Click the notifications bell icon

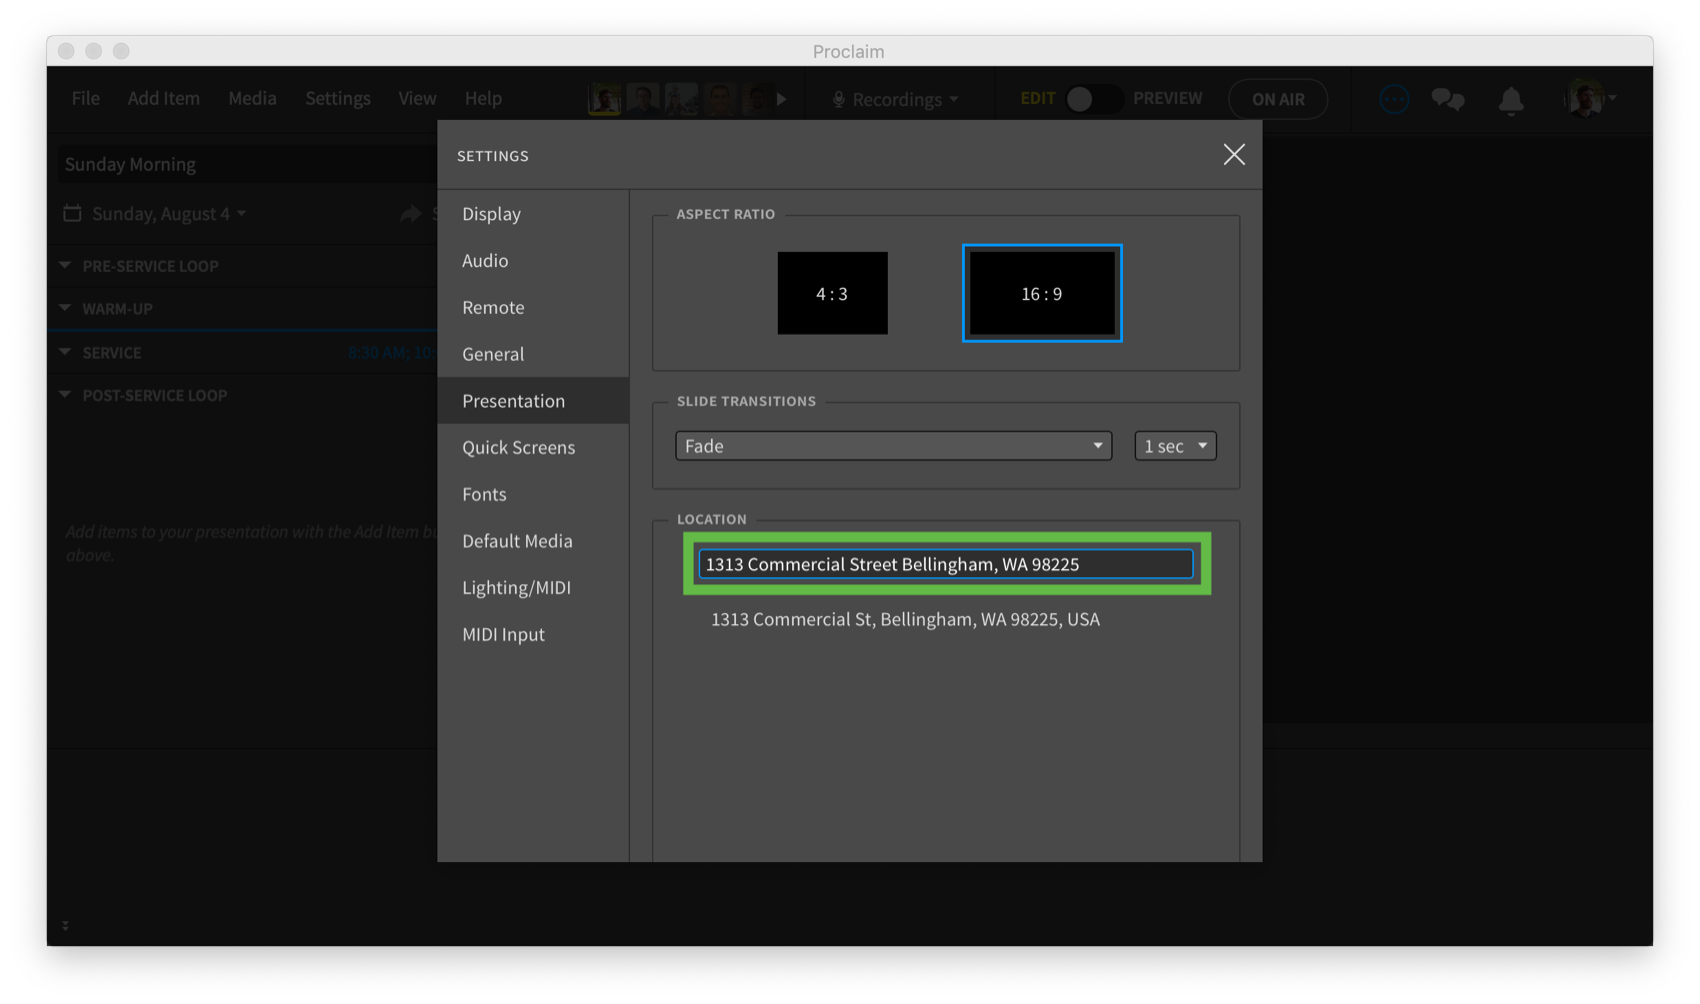(1510, 100)
